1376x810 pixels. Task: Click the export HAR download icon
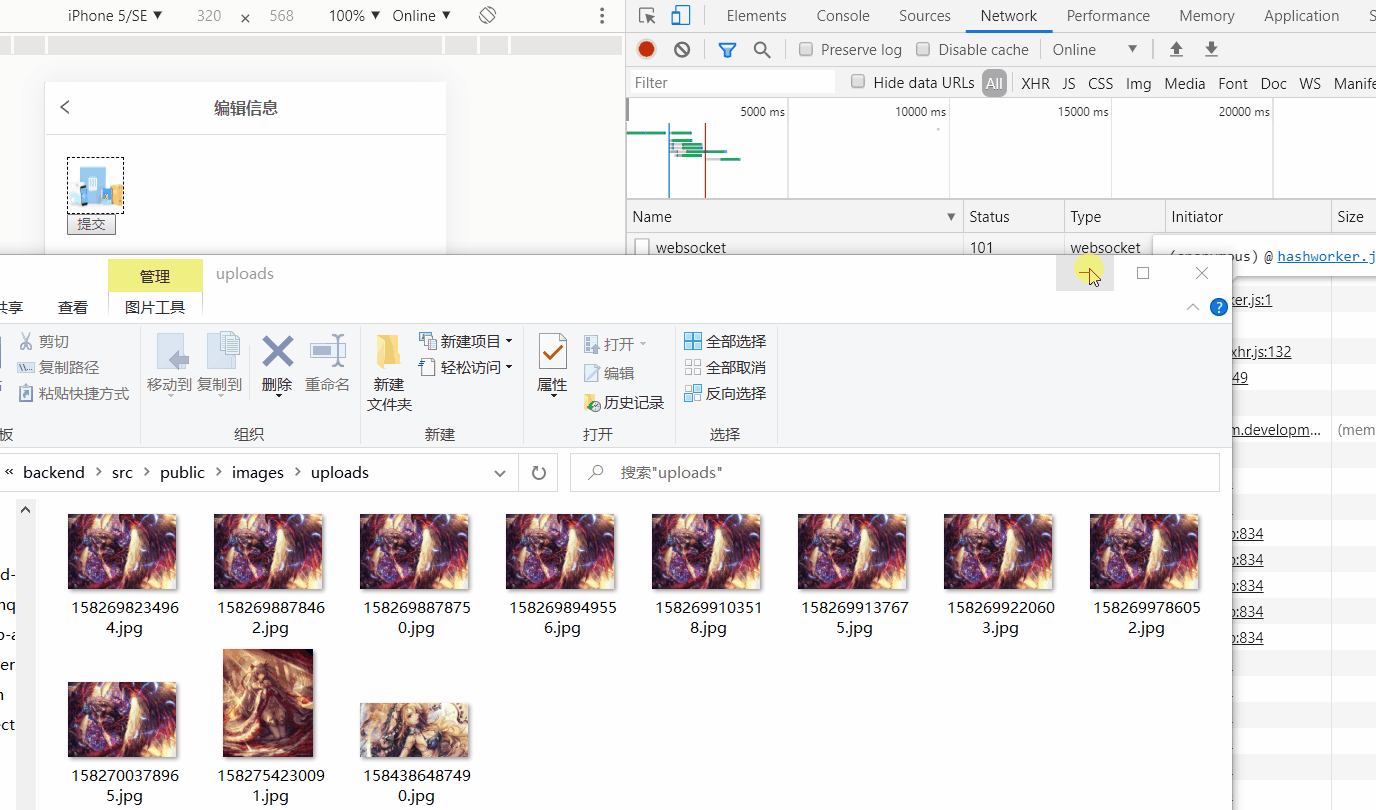(x=1211, y=50)
